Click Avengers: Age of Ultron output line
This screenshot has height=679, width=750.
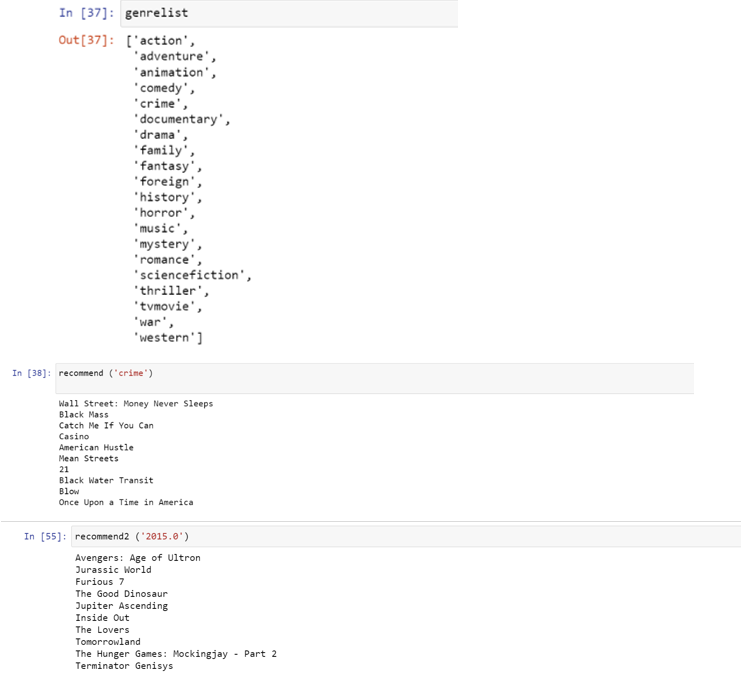tap(138, 558)
